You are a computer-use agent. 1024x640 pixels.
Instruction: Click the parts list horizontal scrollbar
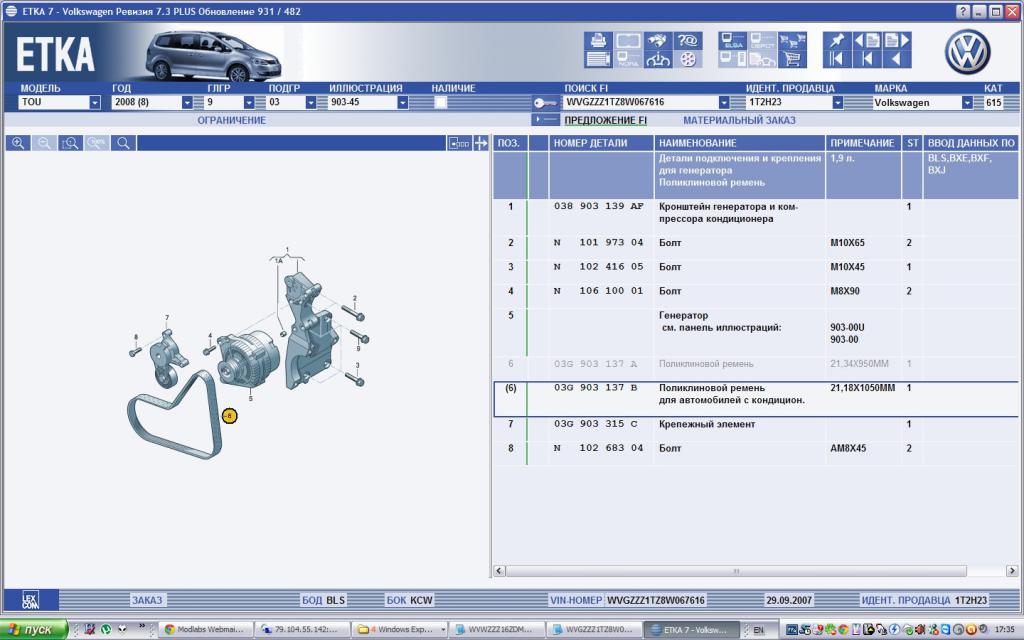(x=736, y=571)
